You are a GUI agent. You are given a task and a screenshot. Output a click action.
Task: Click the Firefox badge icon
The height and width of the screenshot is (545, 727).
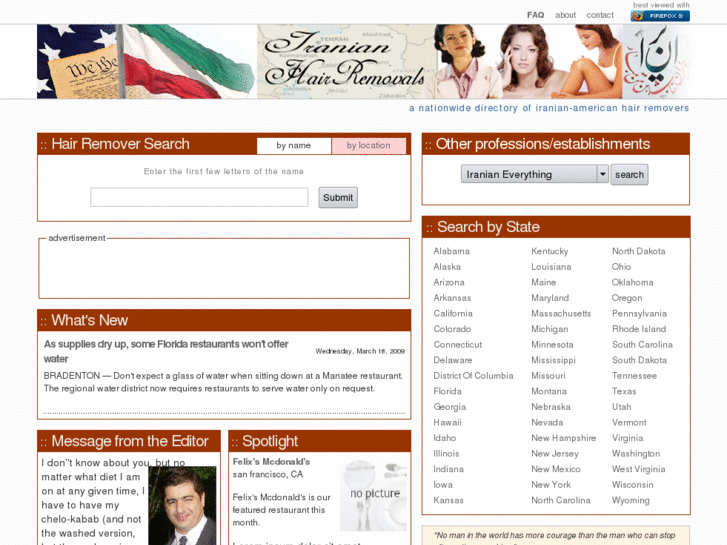click(660, 16)
